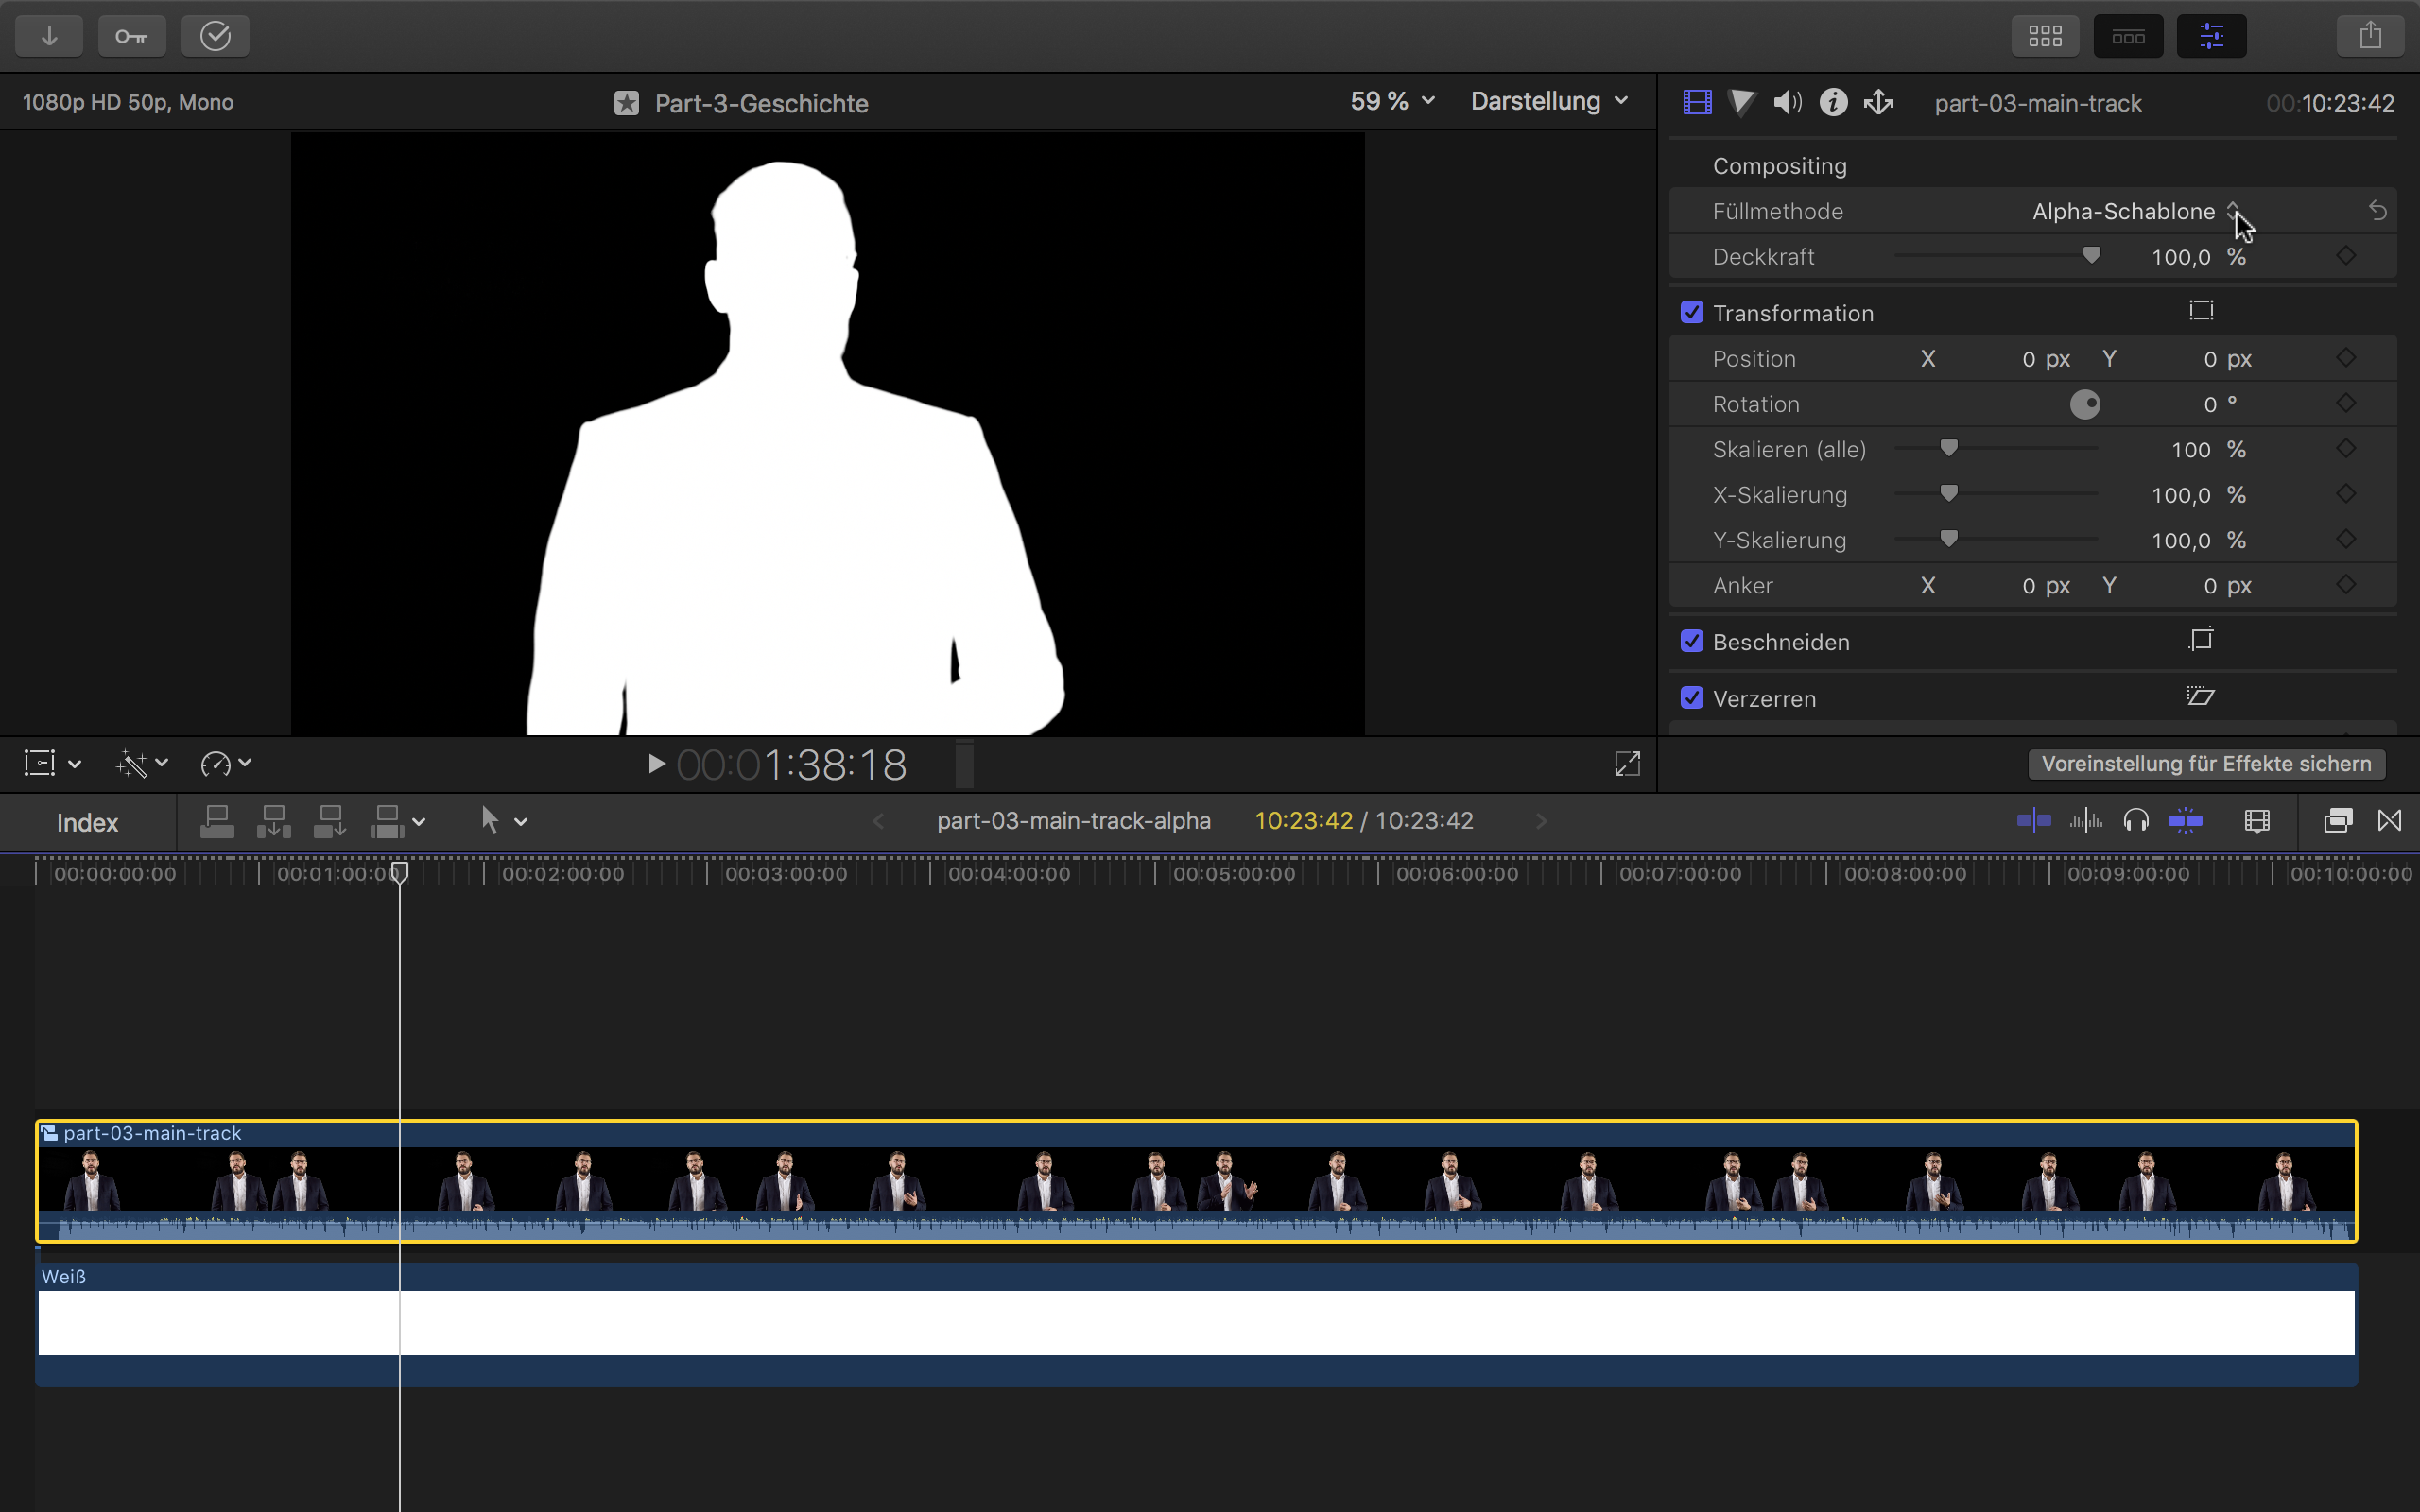
Task: Open the enhancements magic wand menu
Action: click(x=142, y=764)
